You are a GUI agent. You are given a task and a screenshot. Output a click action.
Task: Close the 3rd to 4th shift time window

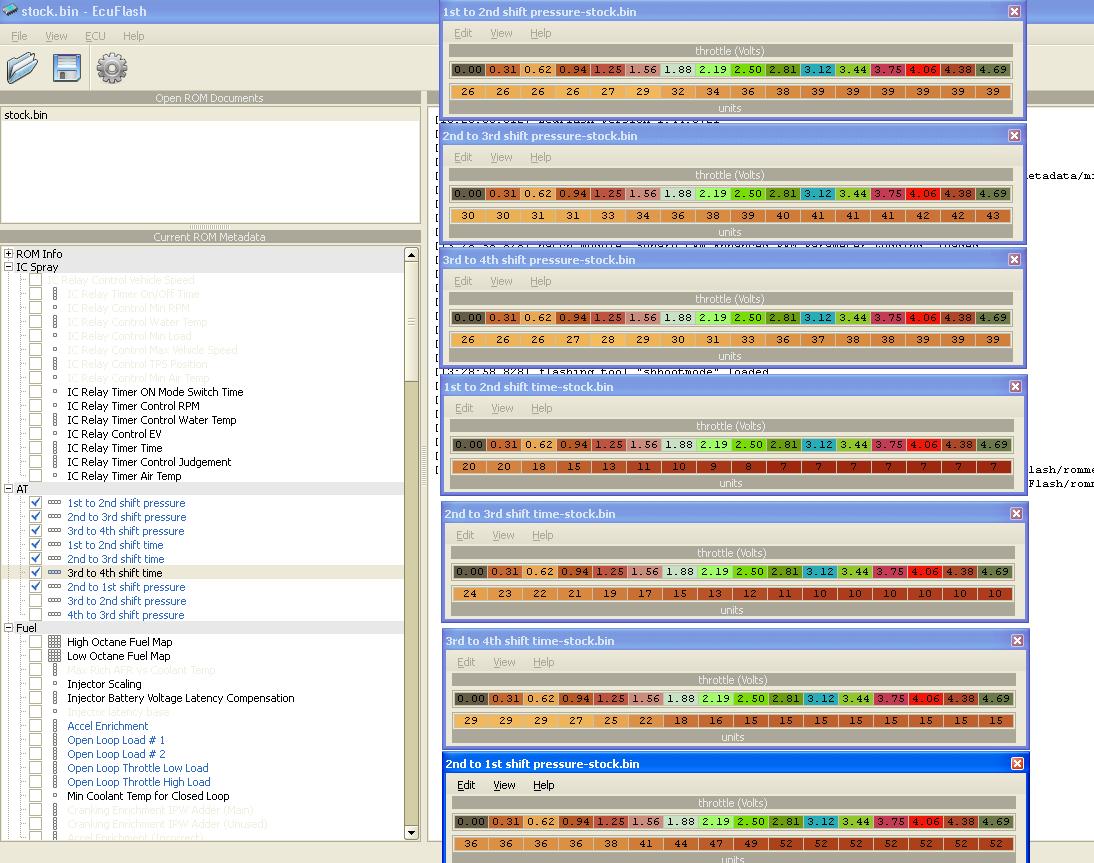pos(1016,641)
